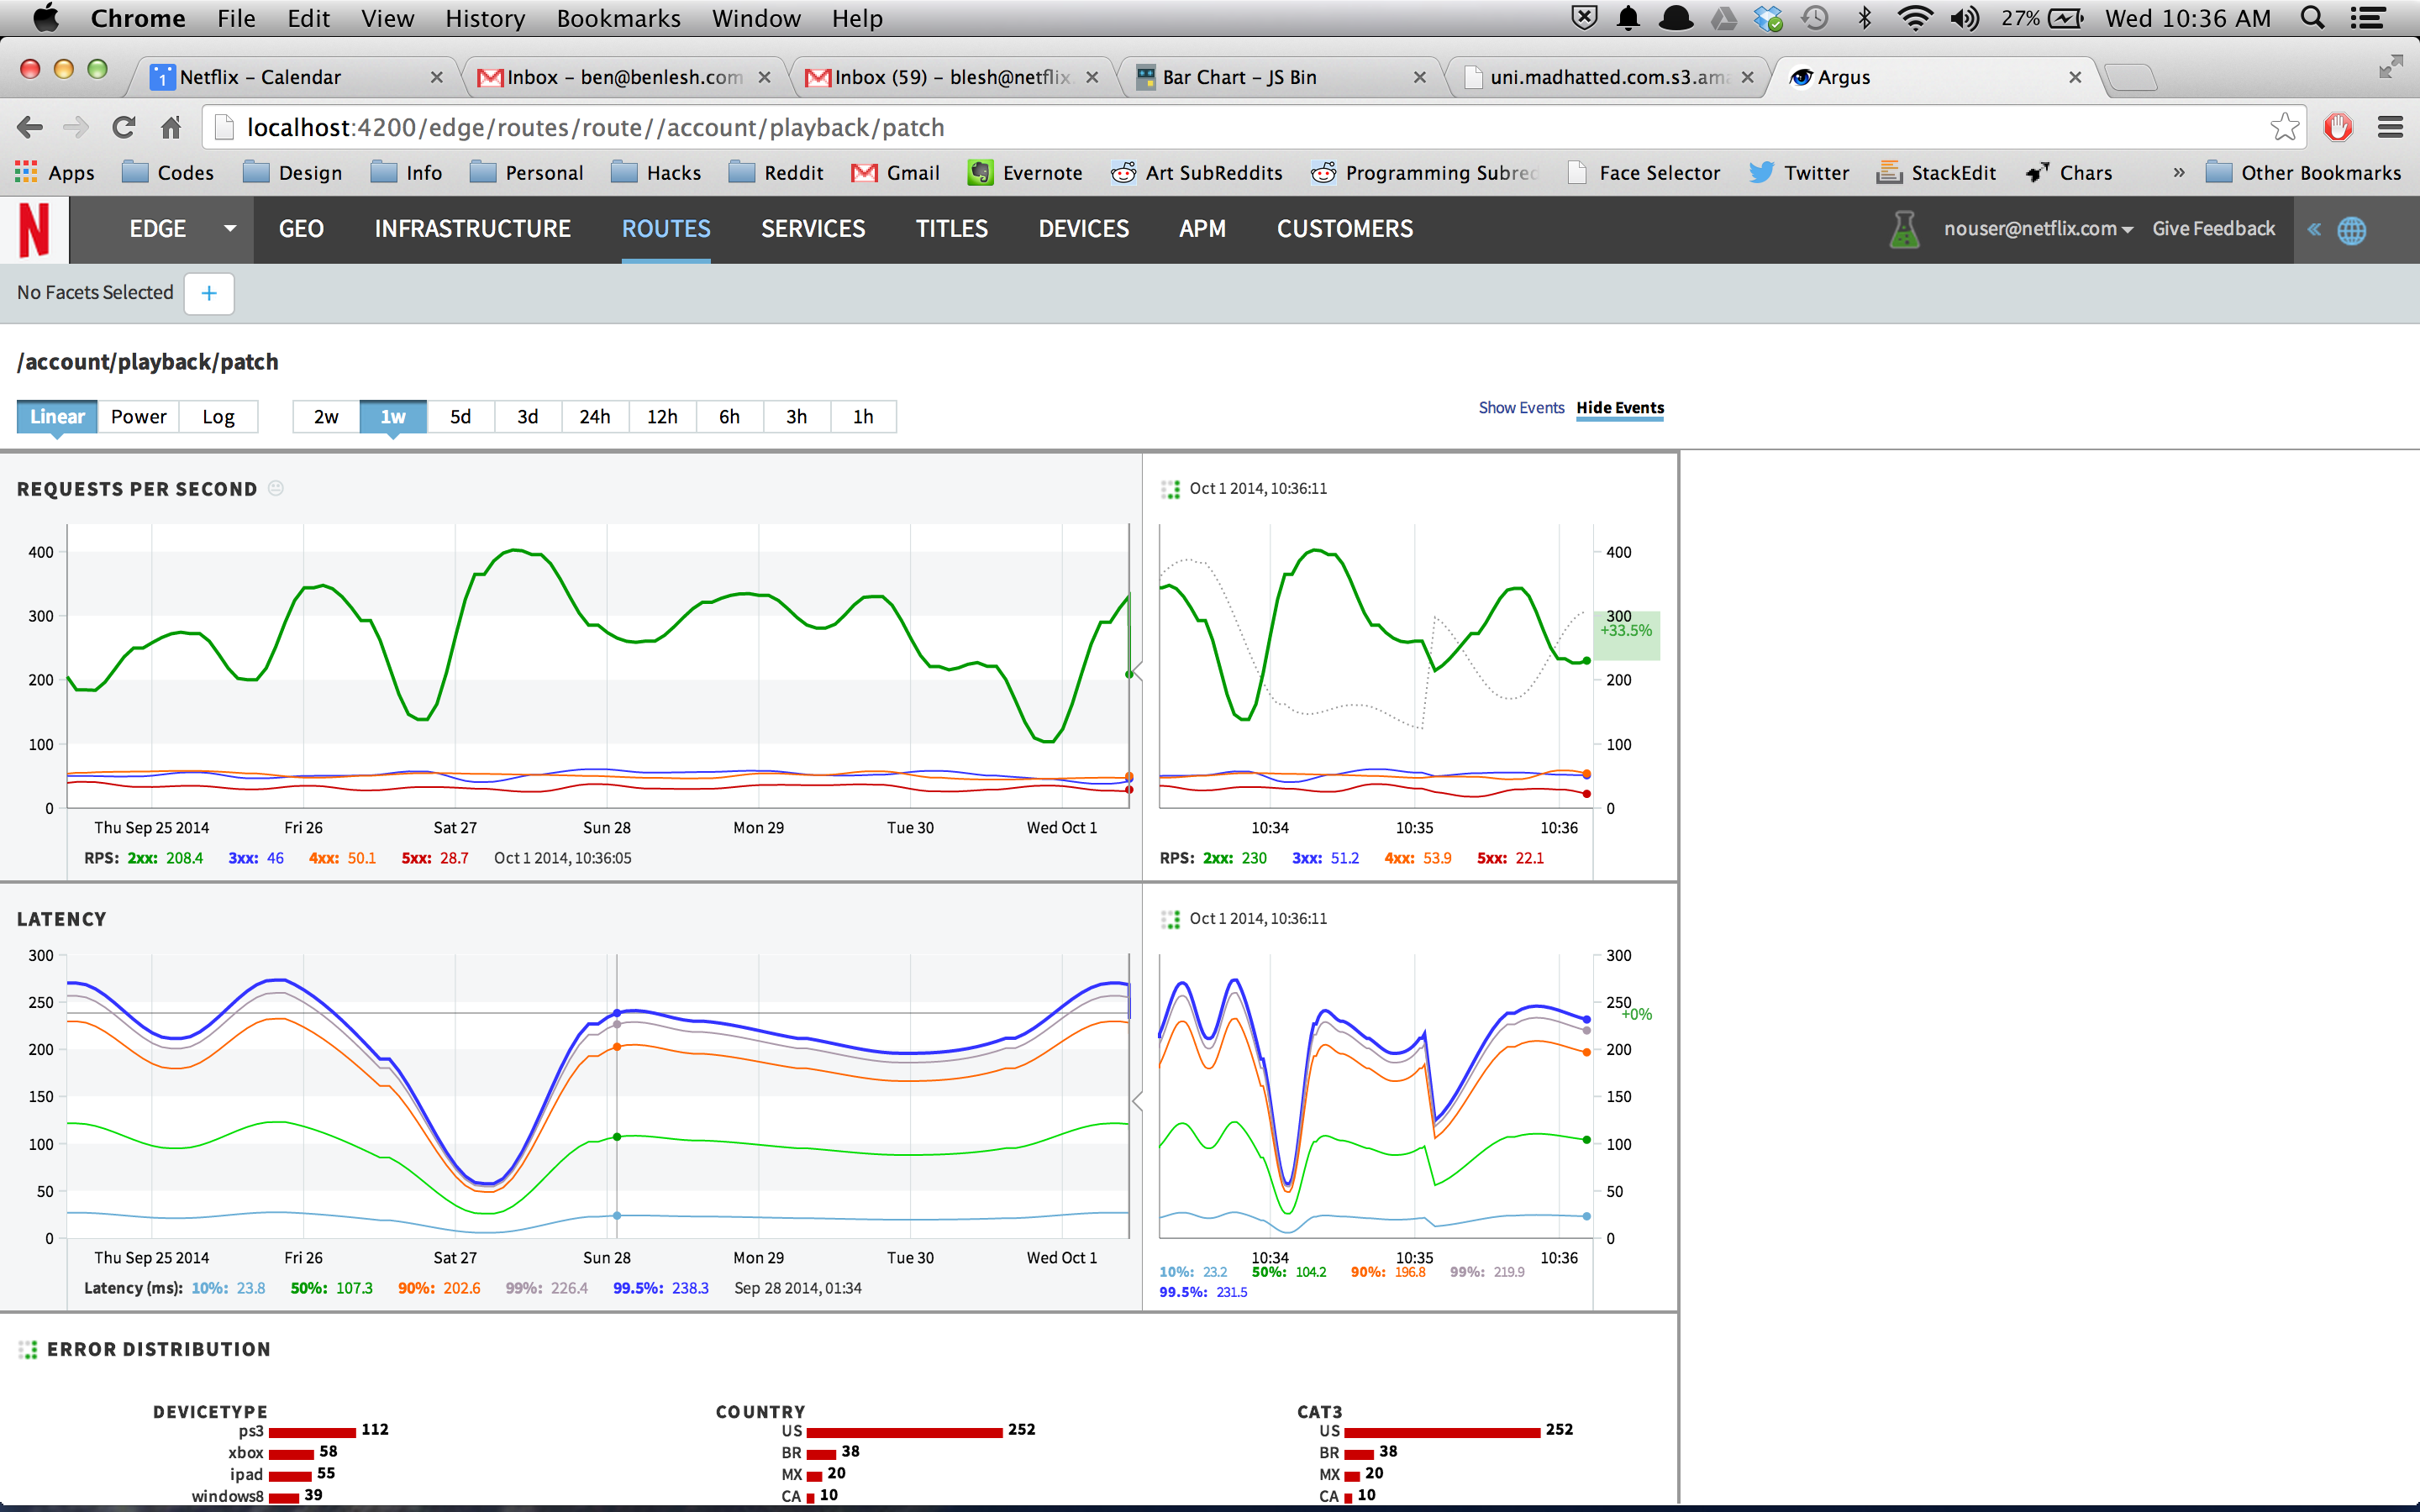Click the AdBlock stop-hand extension icon
Viewport: 2420px width, 1512px height.
pyautogui.click(x=2338, y=127)
